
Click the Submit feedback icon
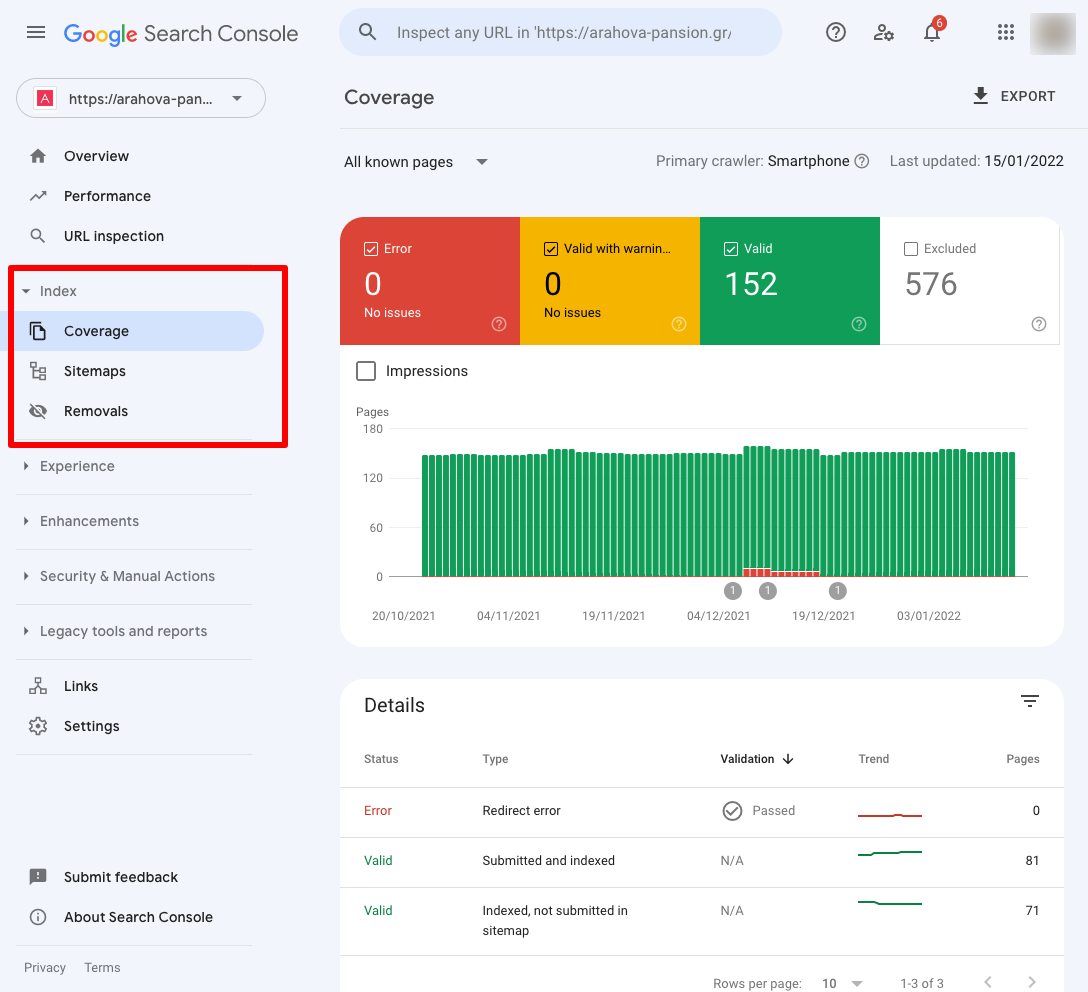[x=38, y=877]
